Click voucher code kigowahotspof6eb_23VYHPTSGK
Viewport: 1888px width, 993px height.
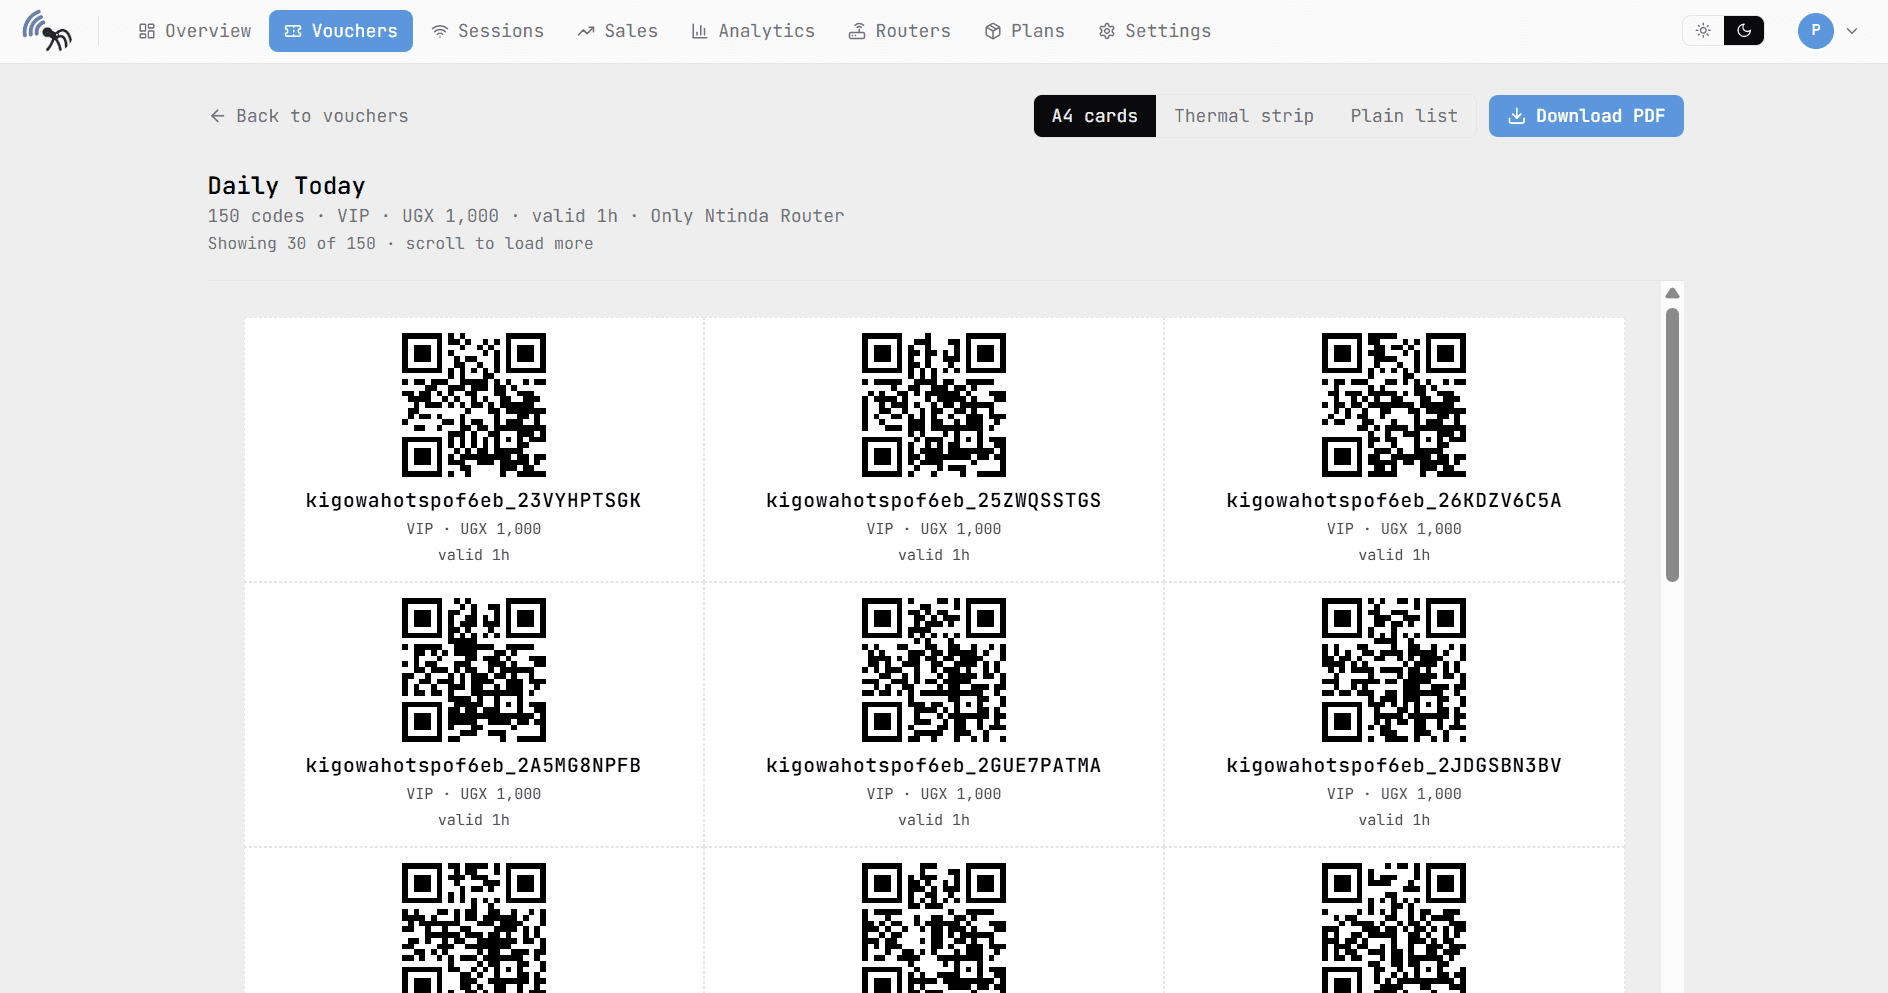click(474, 501)
